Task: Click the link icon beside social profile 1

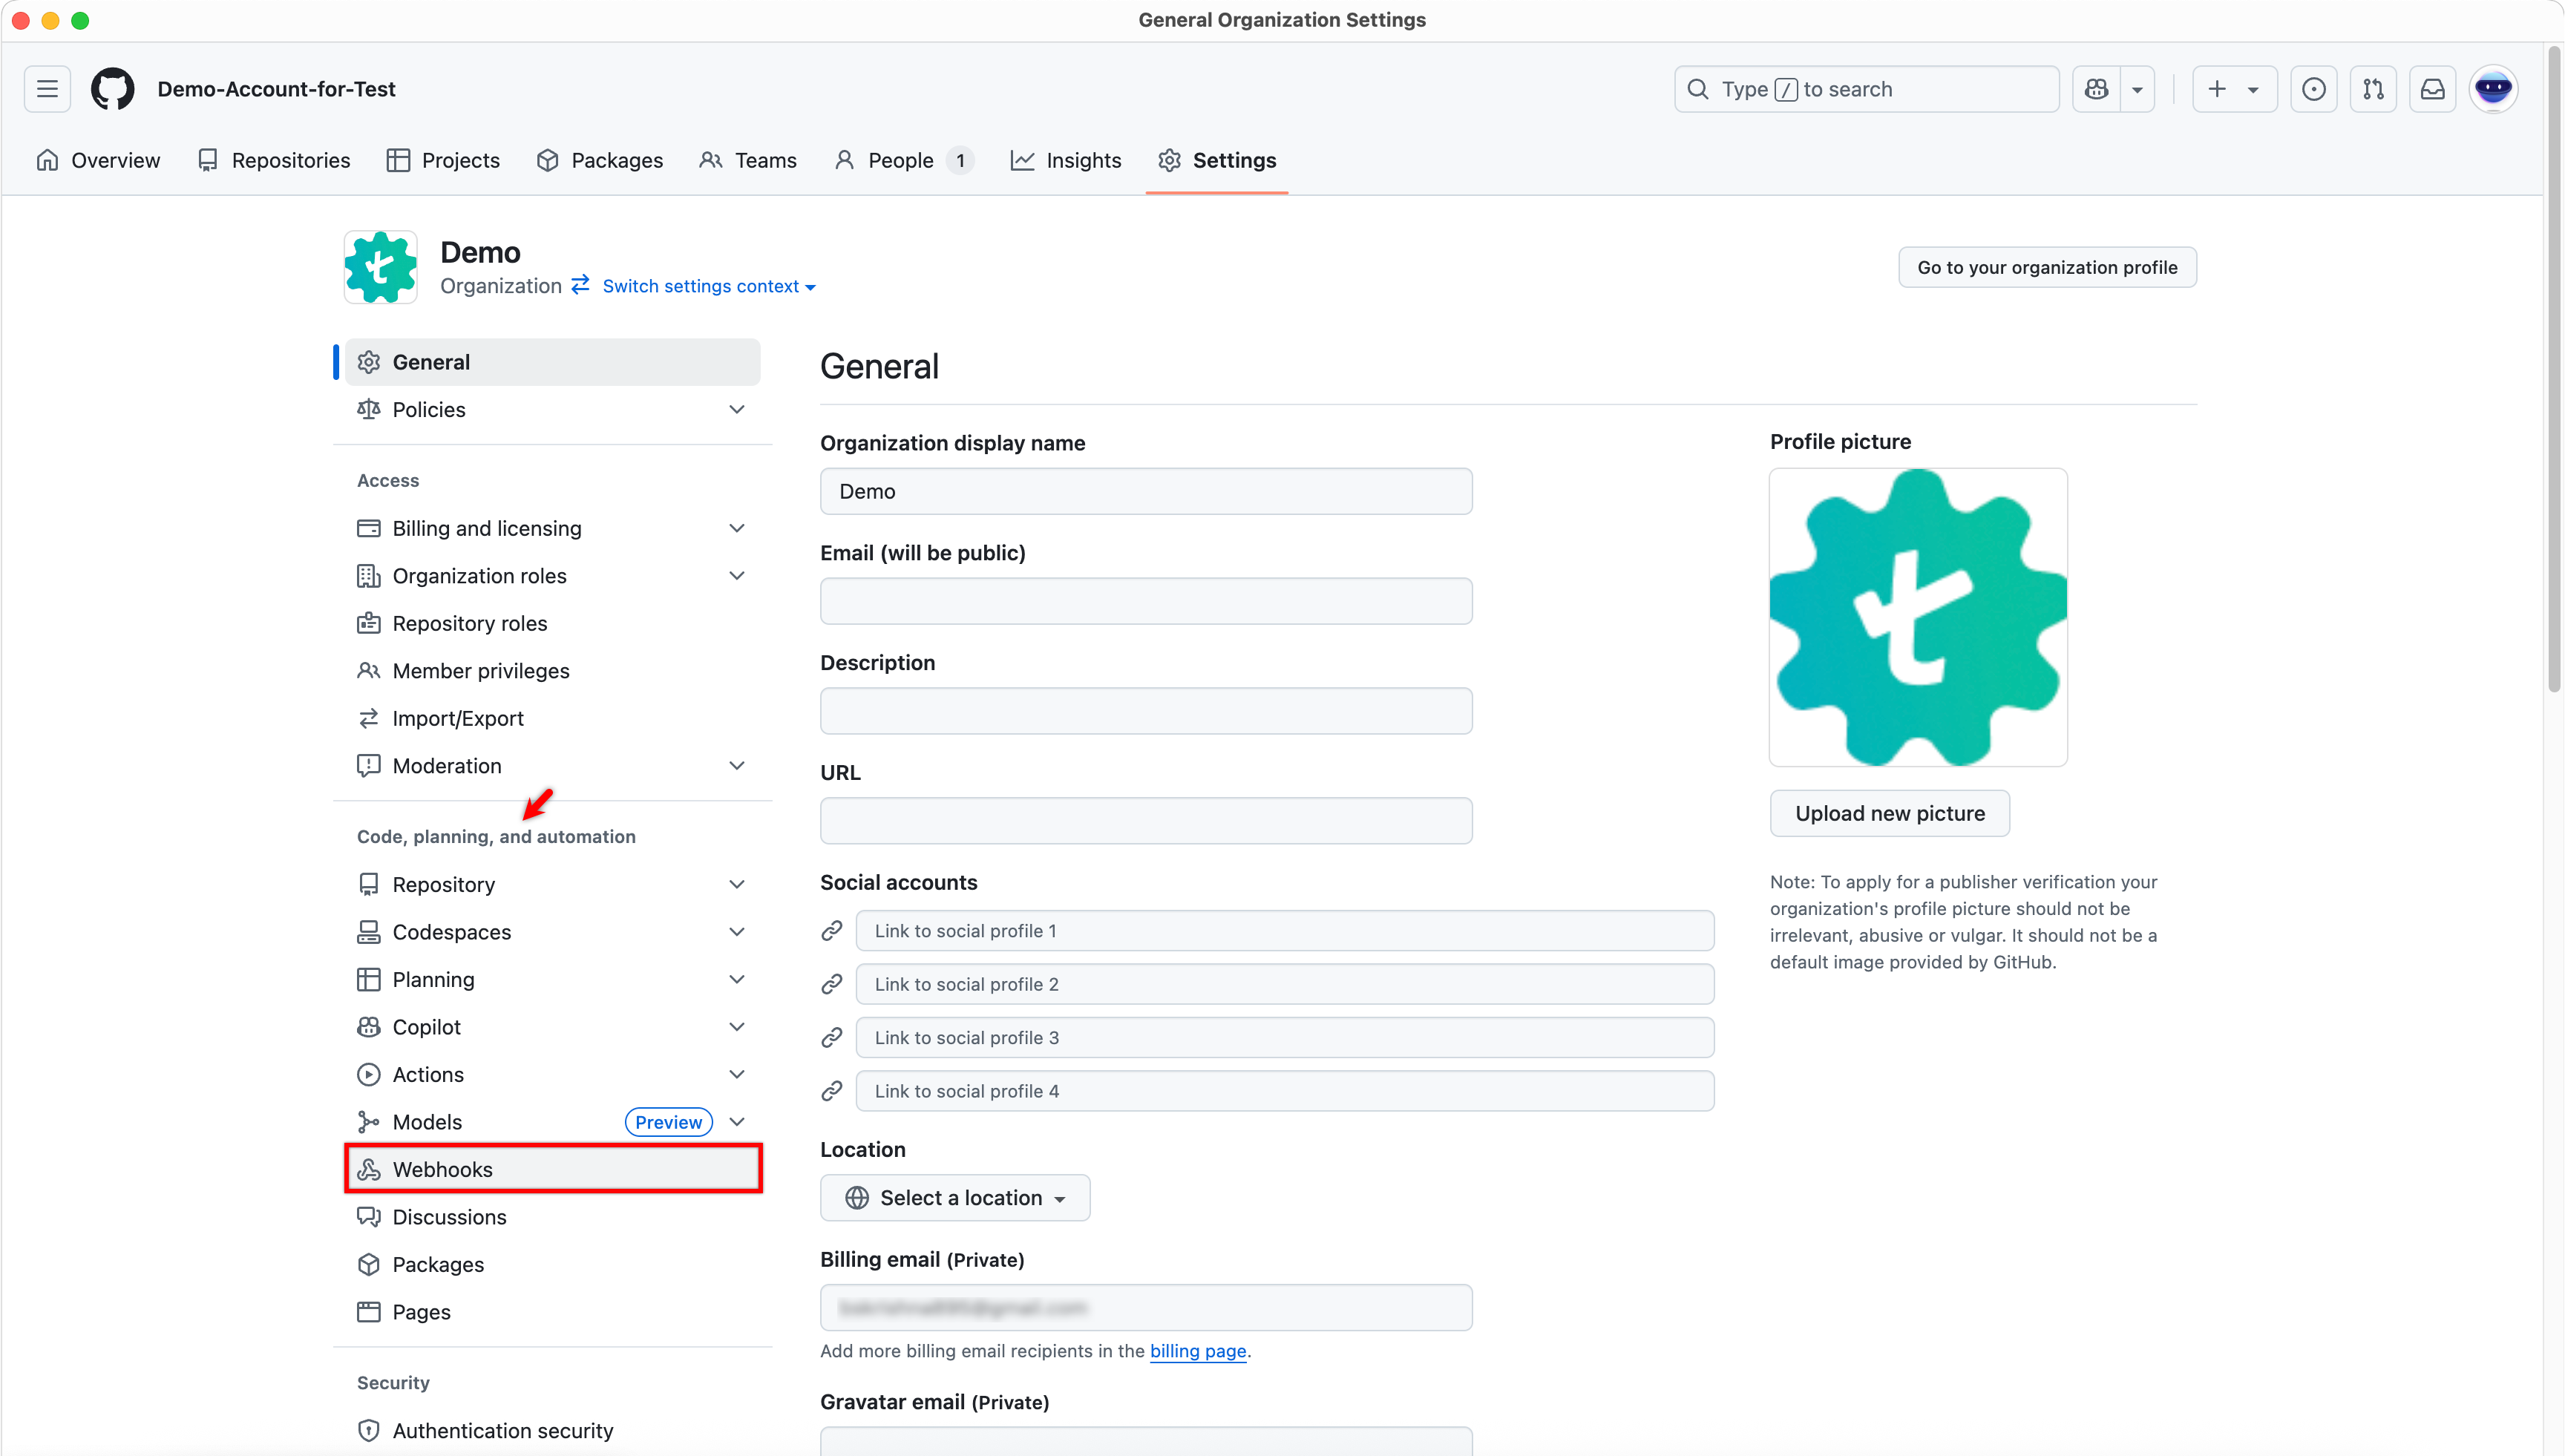Action: click(831, 930)
